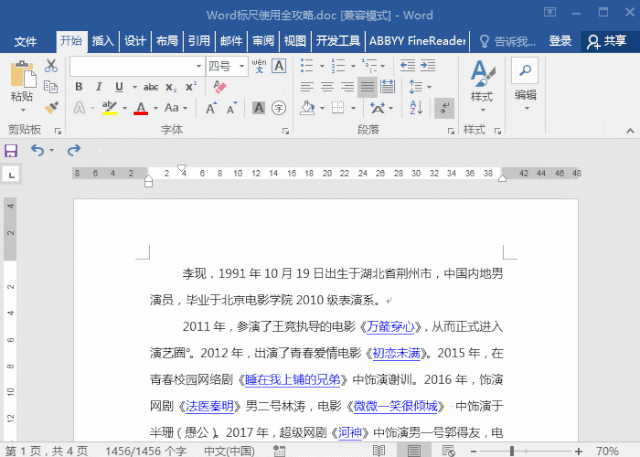Viewport: 640px width, 457px height.
Task: Open the 万箭穿心 hyperlink in document
Action: pos(391,327)
